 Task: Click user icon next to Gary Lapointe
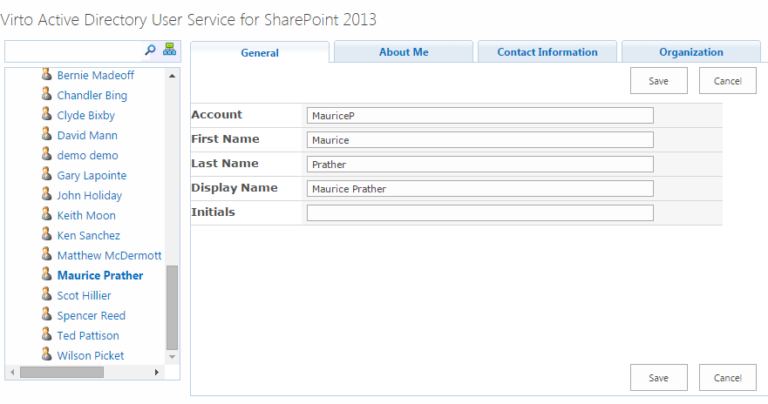coord(46,175)
